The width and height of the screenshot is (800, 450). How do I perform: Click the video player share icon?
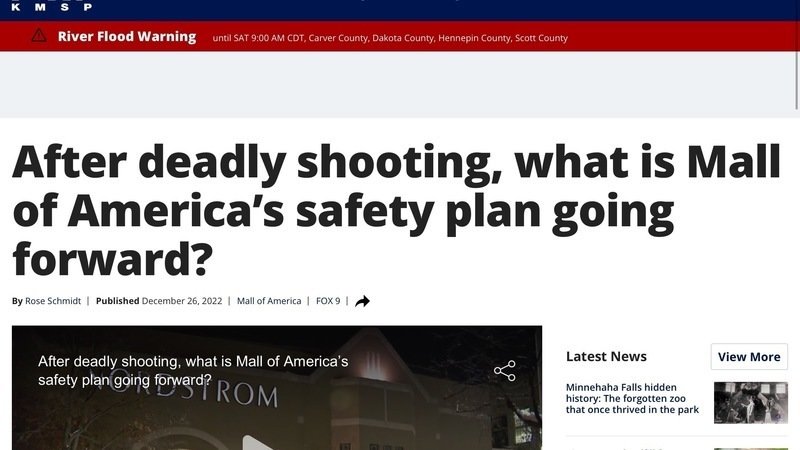[505, 371]
